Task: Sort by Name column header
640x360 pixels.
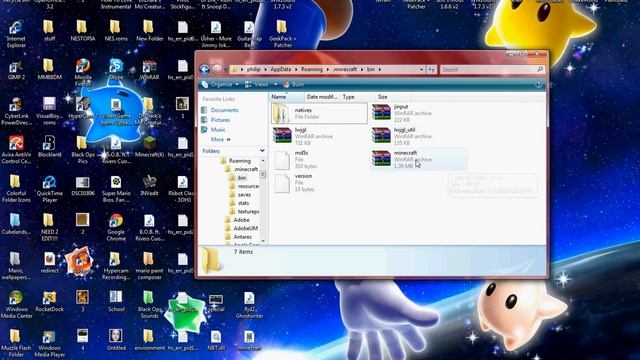Action: point(287,97)
